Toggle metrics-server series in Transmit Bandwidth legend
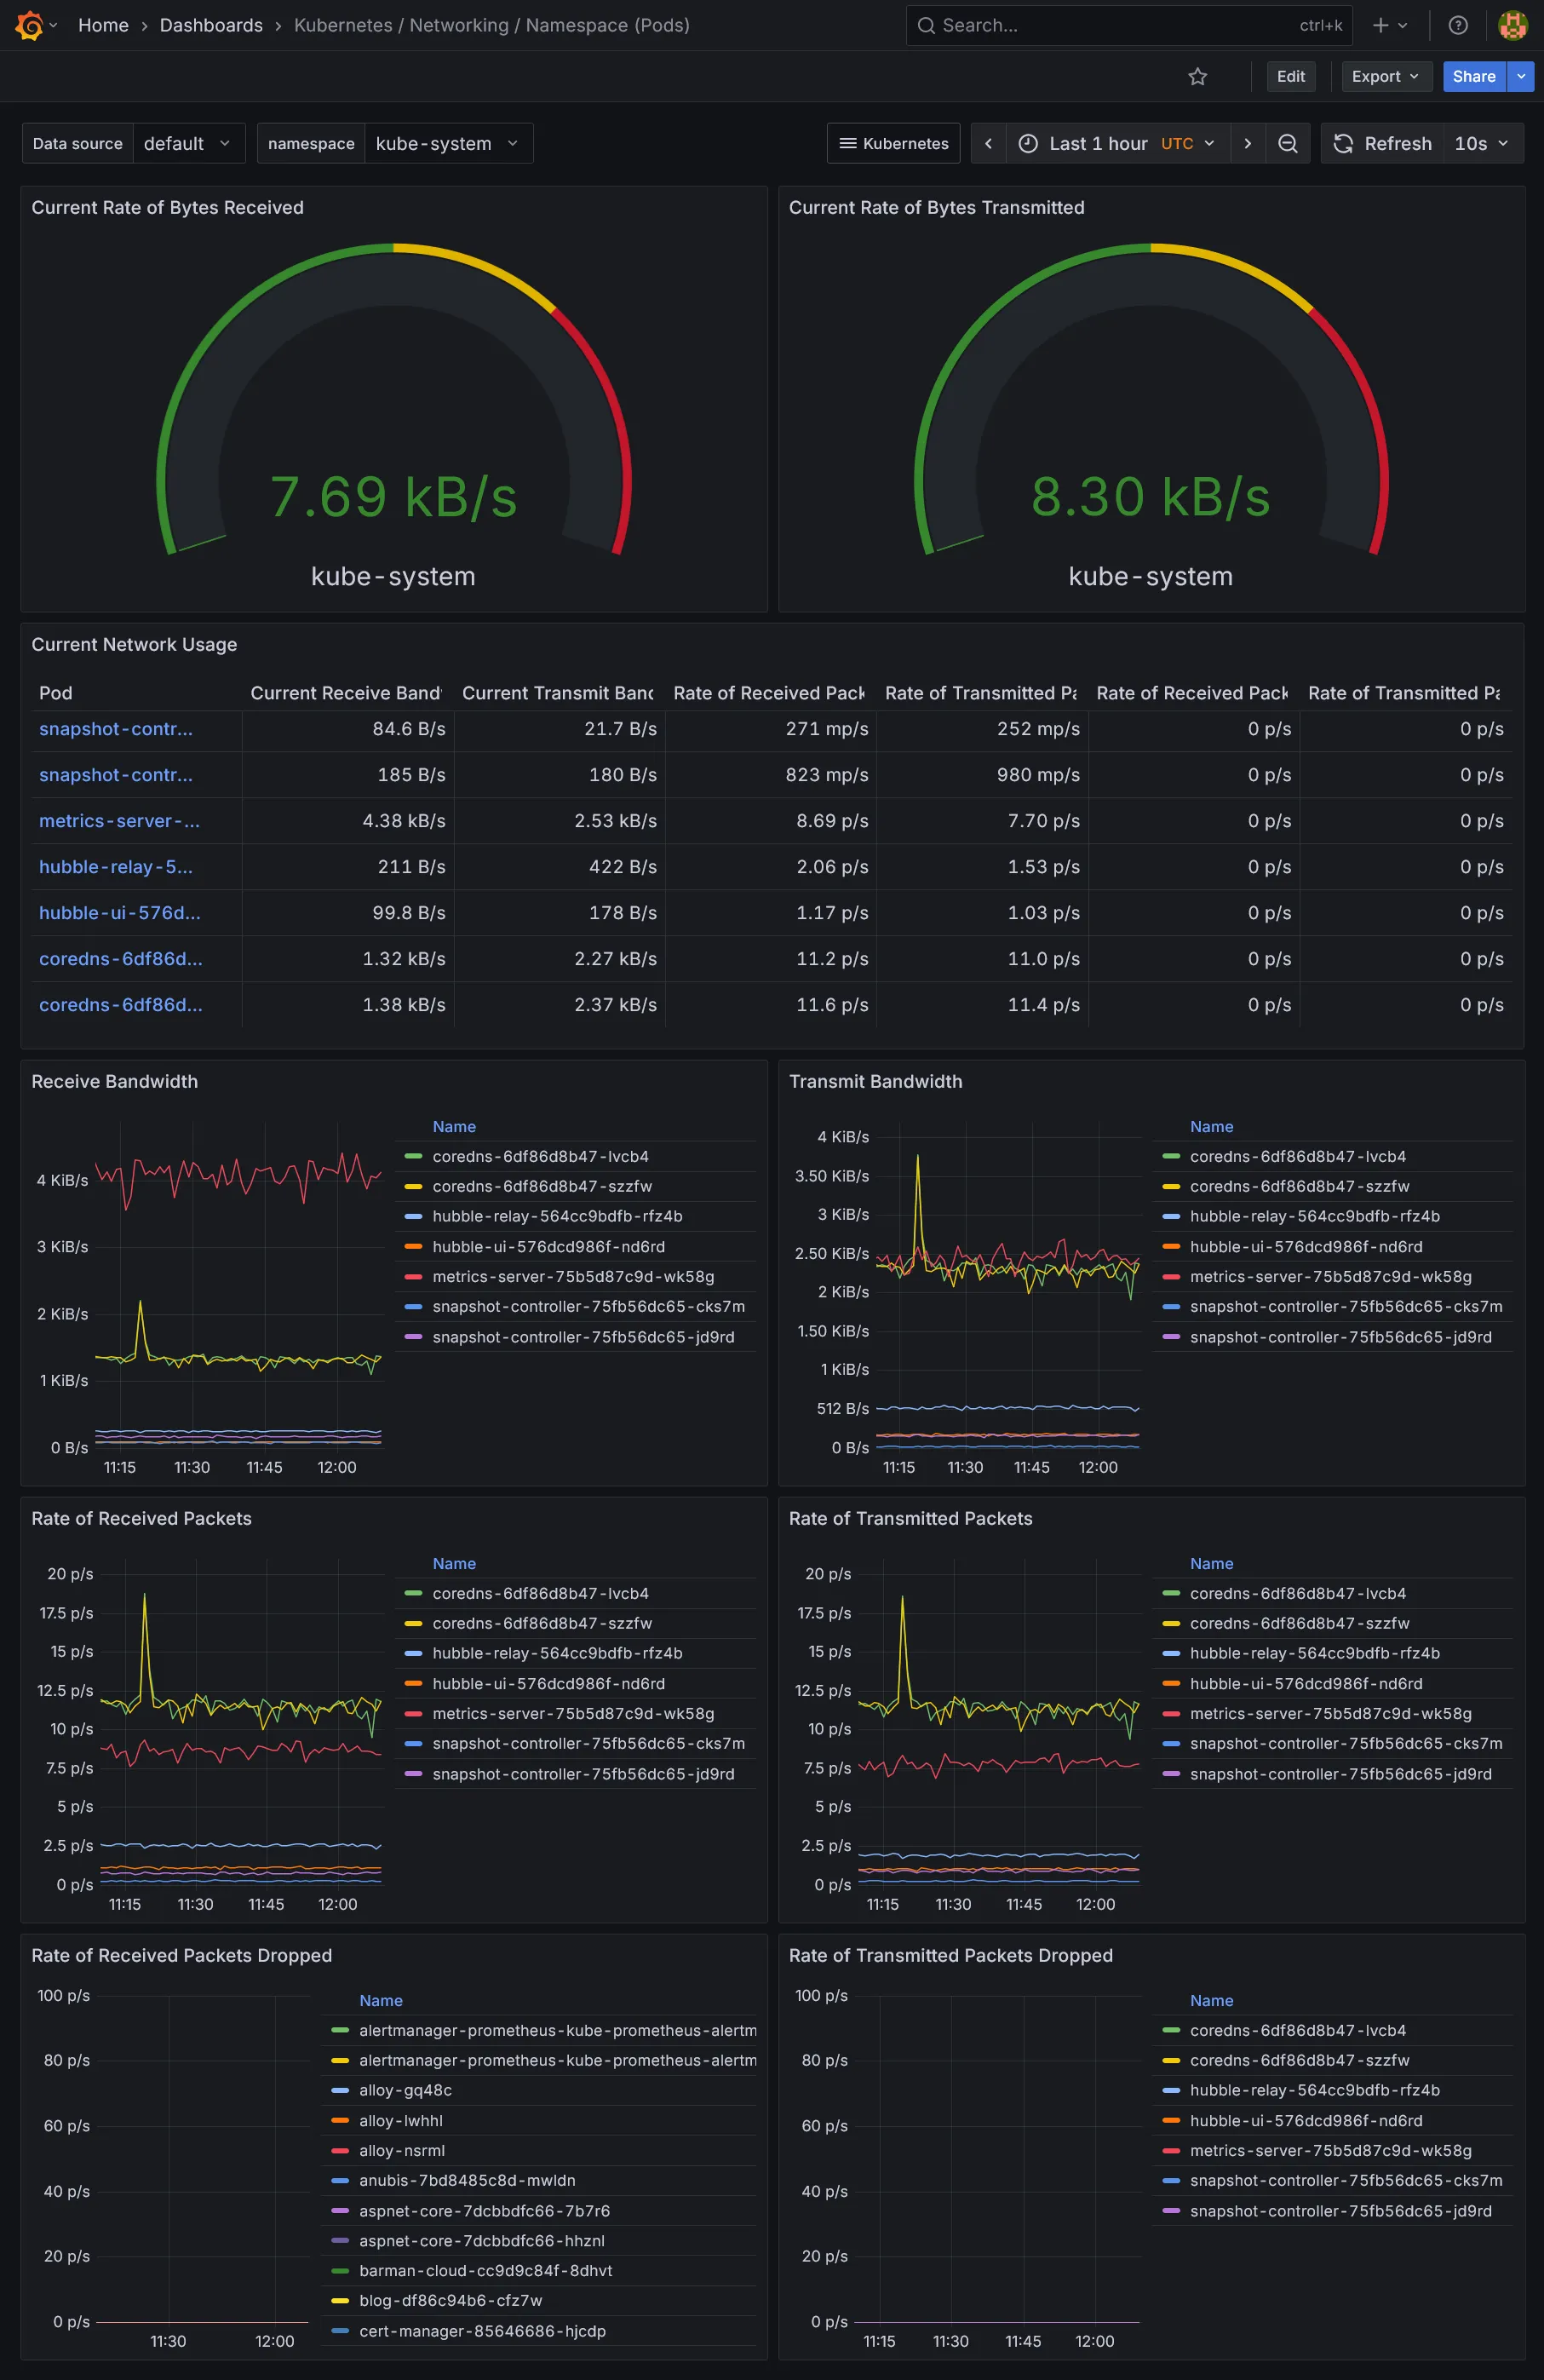 (1330, 1277)
